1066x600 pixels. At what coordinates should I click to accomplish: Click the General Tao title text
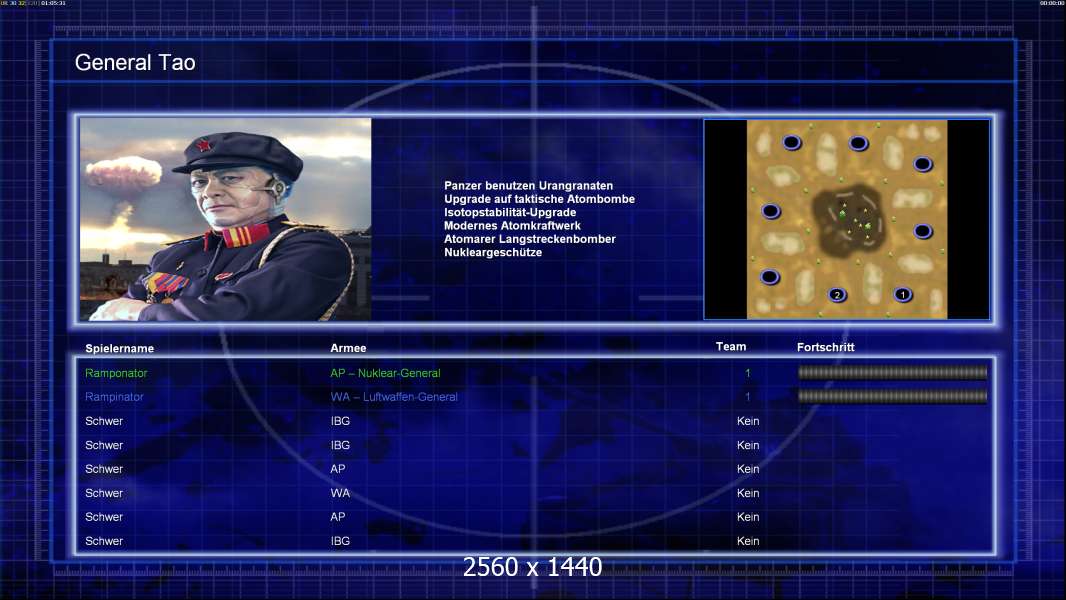click(x=135, y=63)
